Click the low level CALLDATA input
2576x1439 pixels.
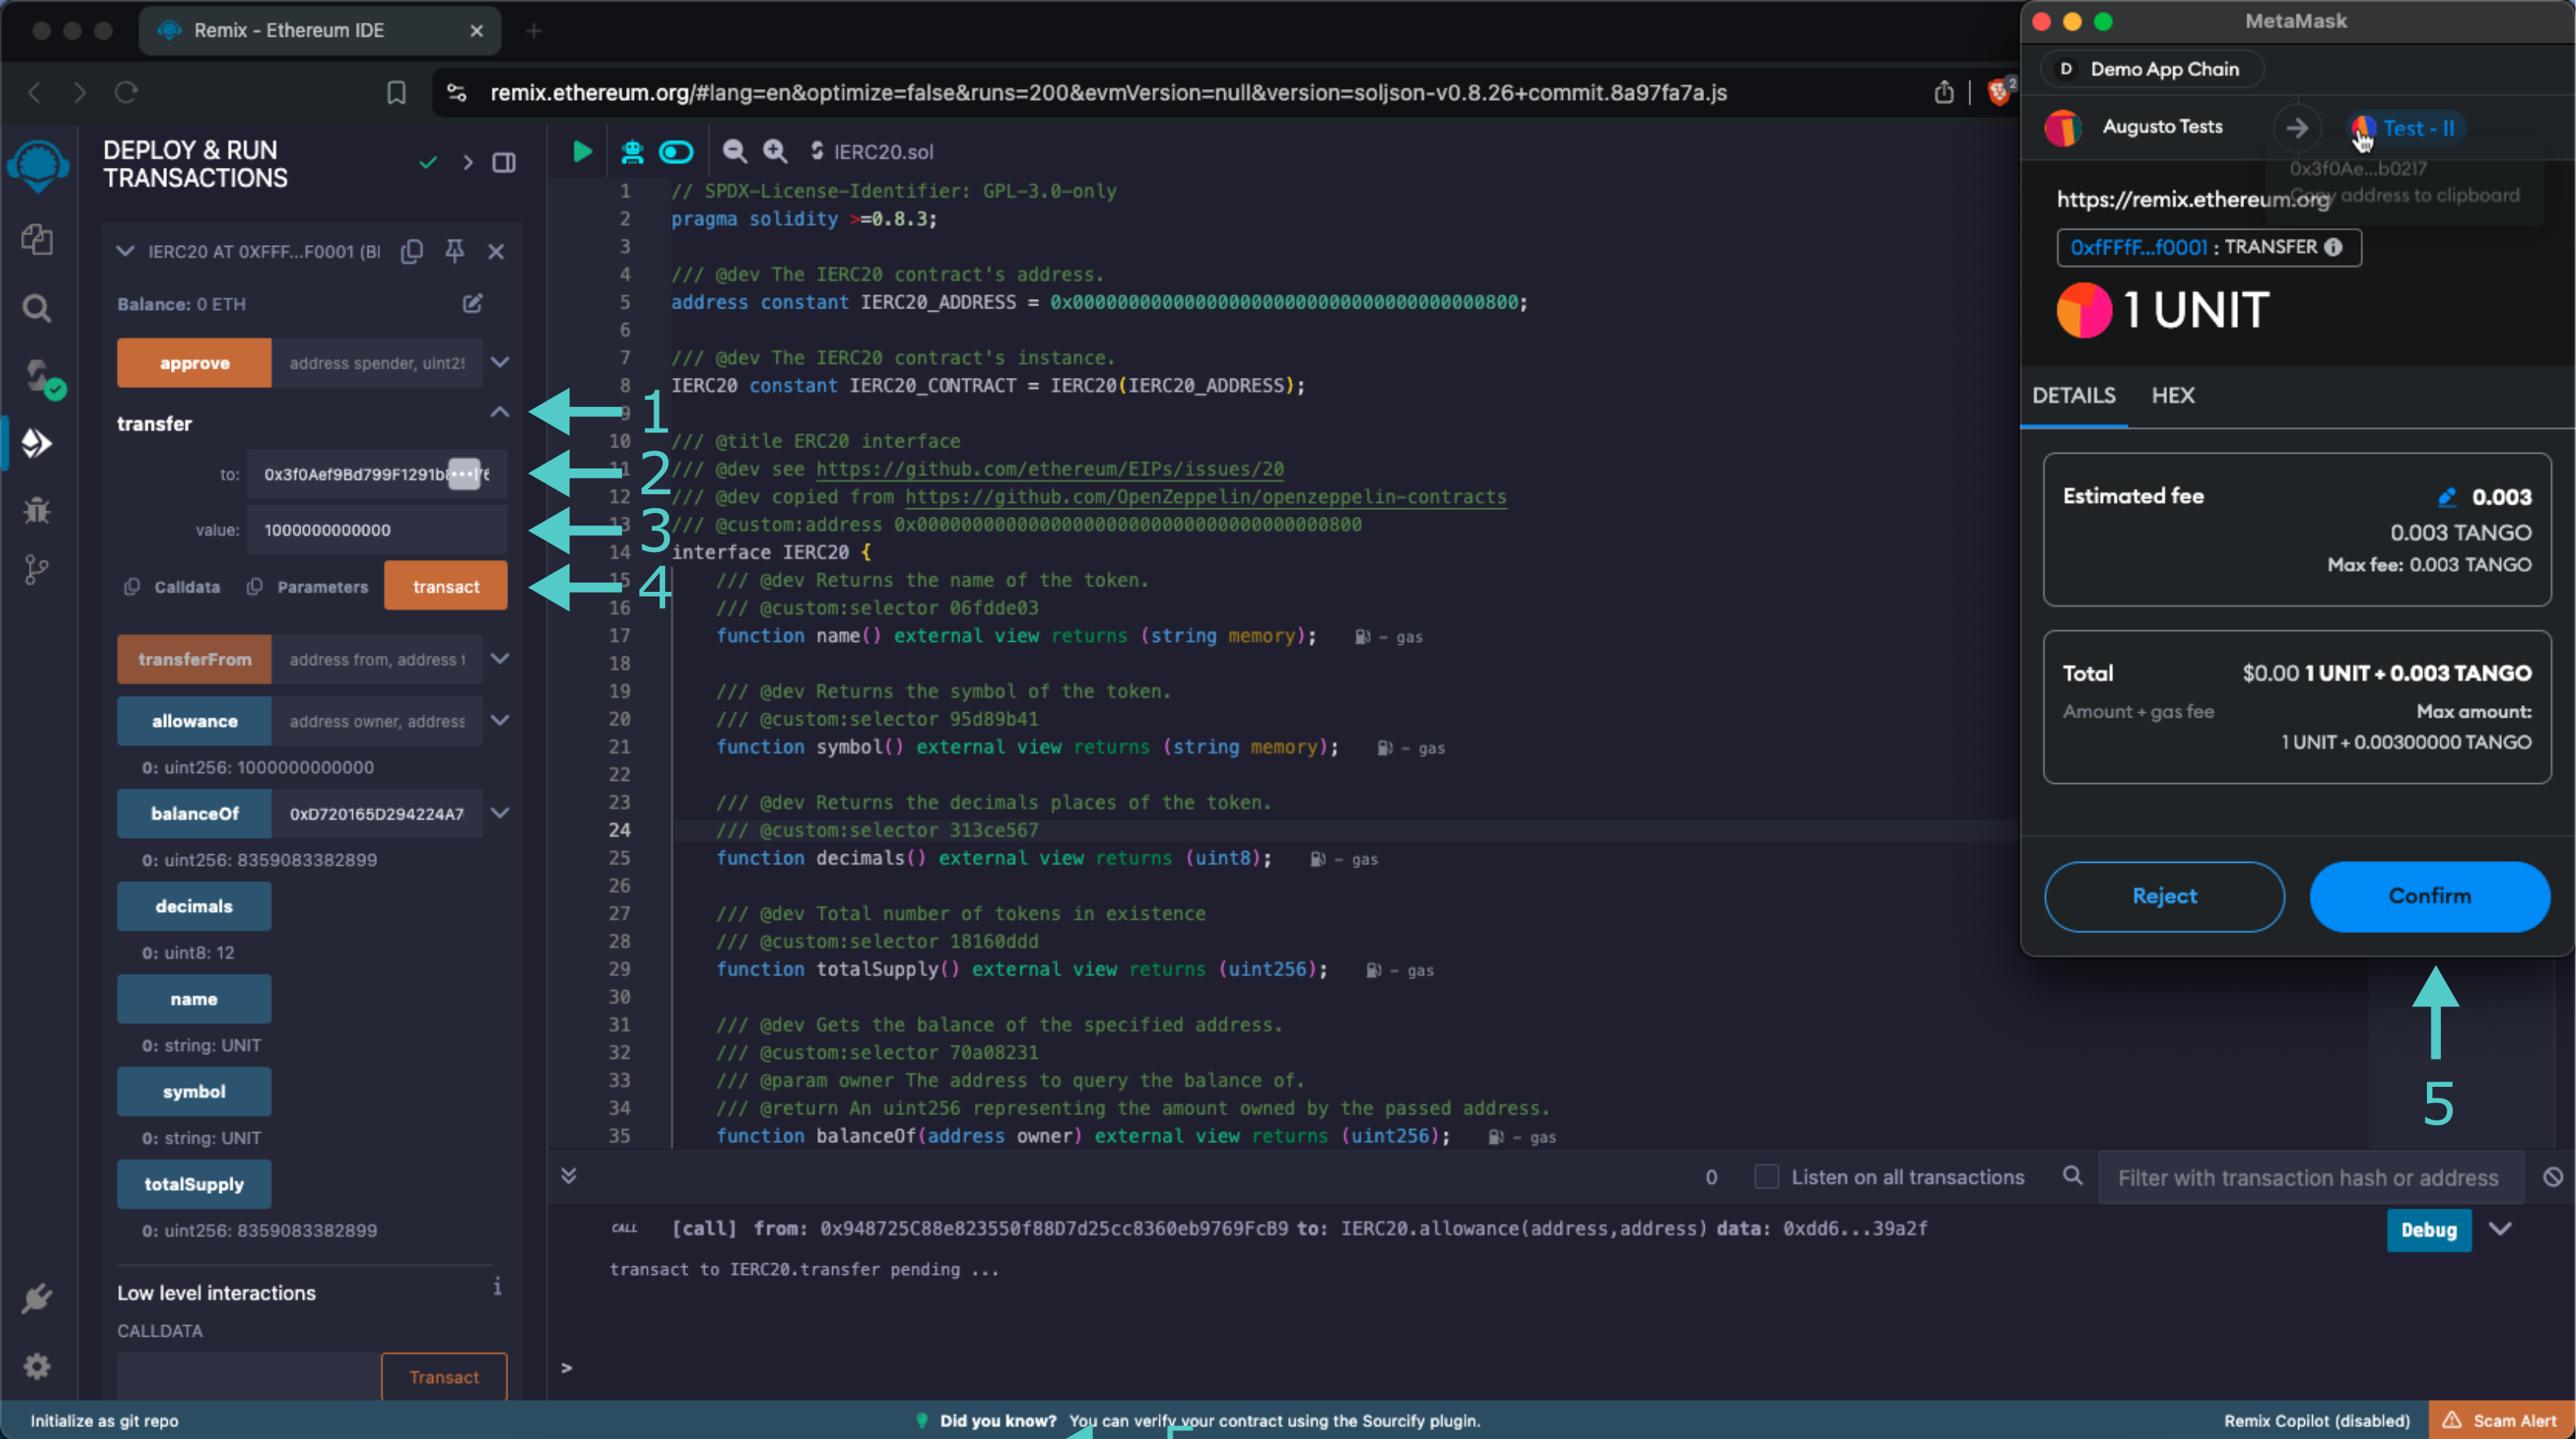coord(248,1377)
